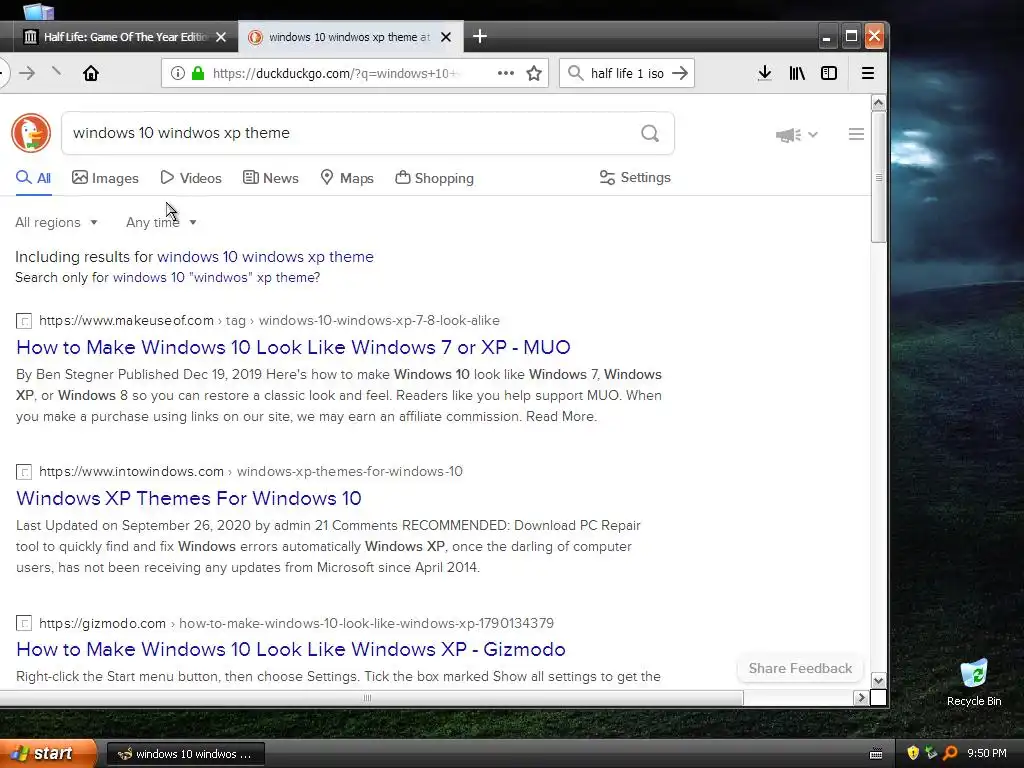1024x768 pixels.
Task: Open 'windows 10 windows xp theme' corrected link
Action: 265,257
